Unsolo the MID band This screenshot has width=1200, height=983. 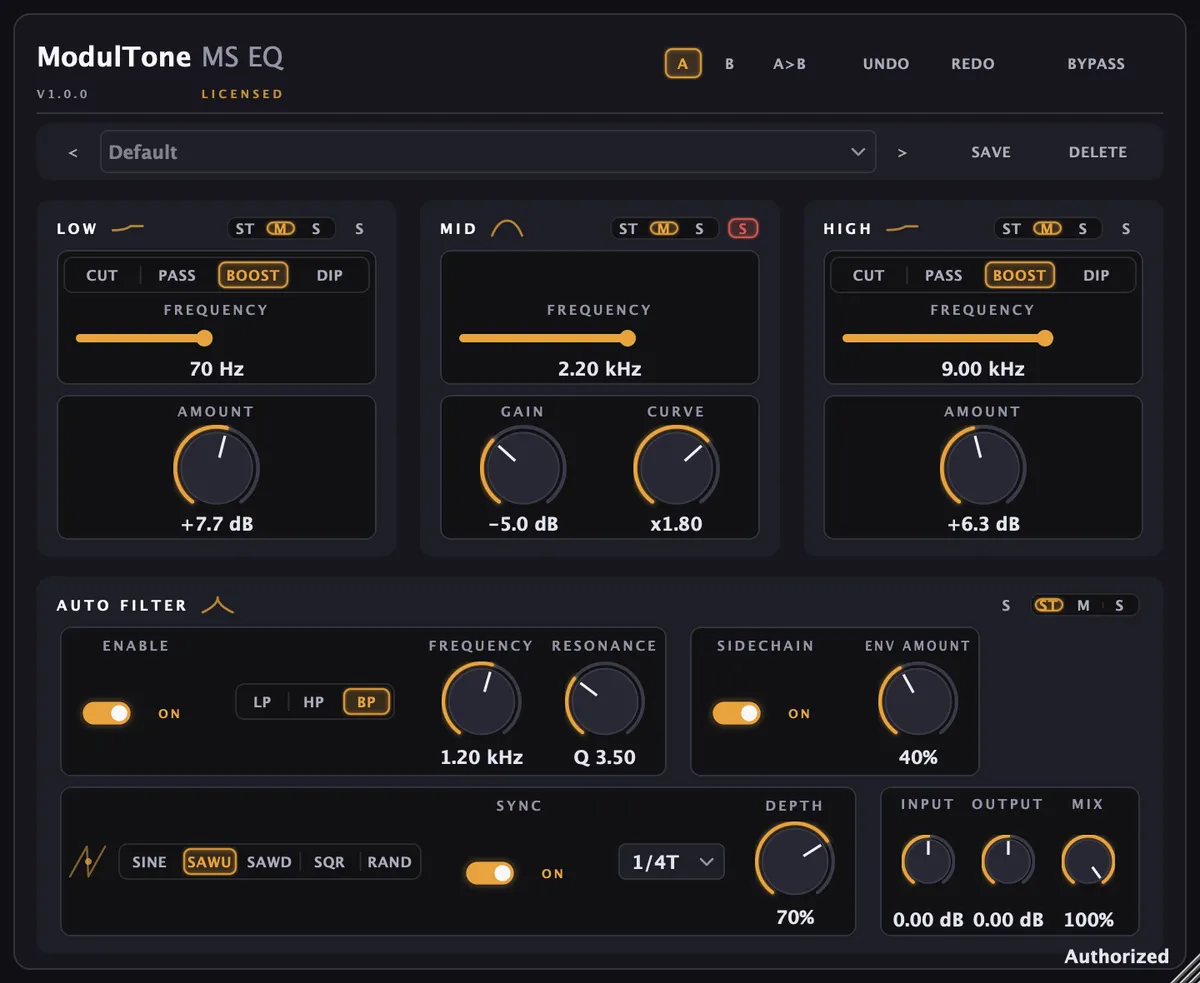pyautogui.click(x=742, y=229)
